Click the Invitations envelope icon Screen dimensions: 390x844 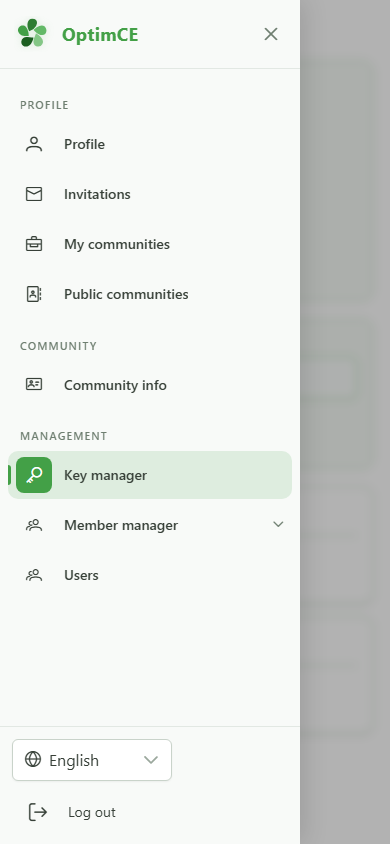34,194
